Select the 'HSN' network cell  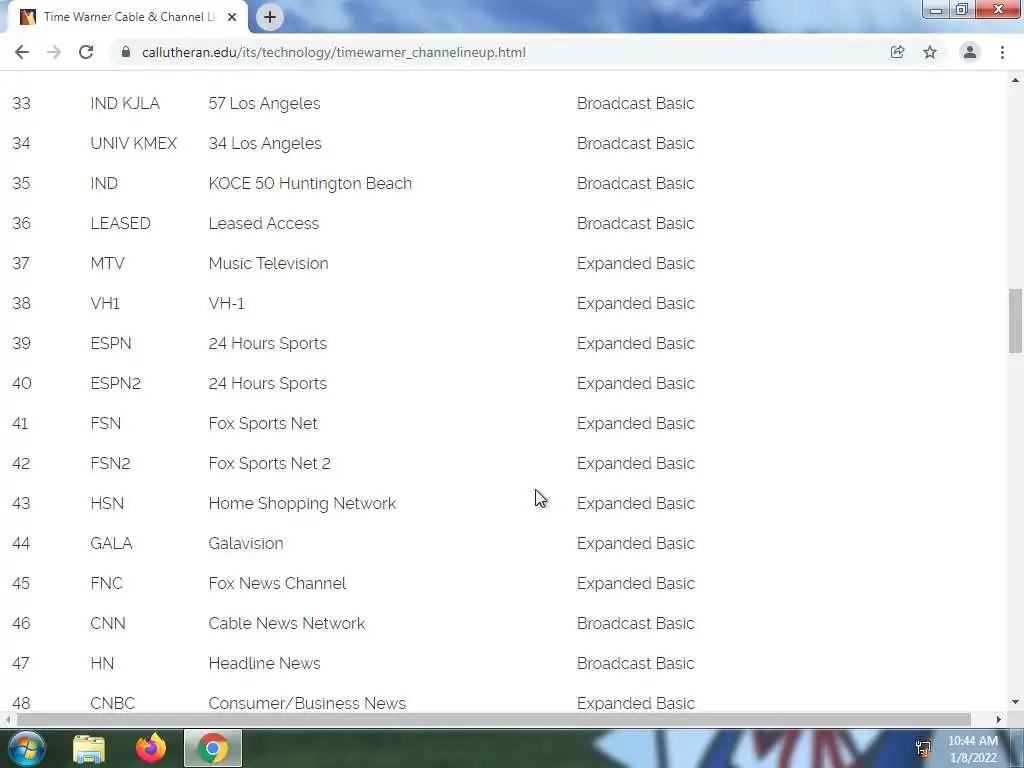pos(107,504)
